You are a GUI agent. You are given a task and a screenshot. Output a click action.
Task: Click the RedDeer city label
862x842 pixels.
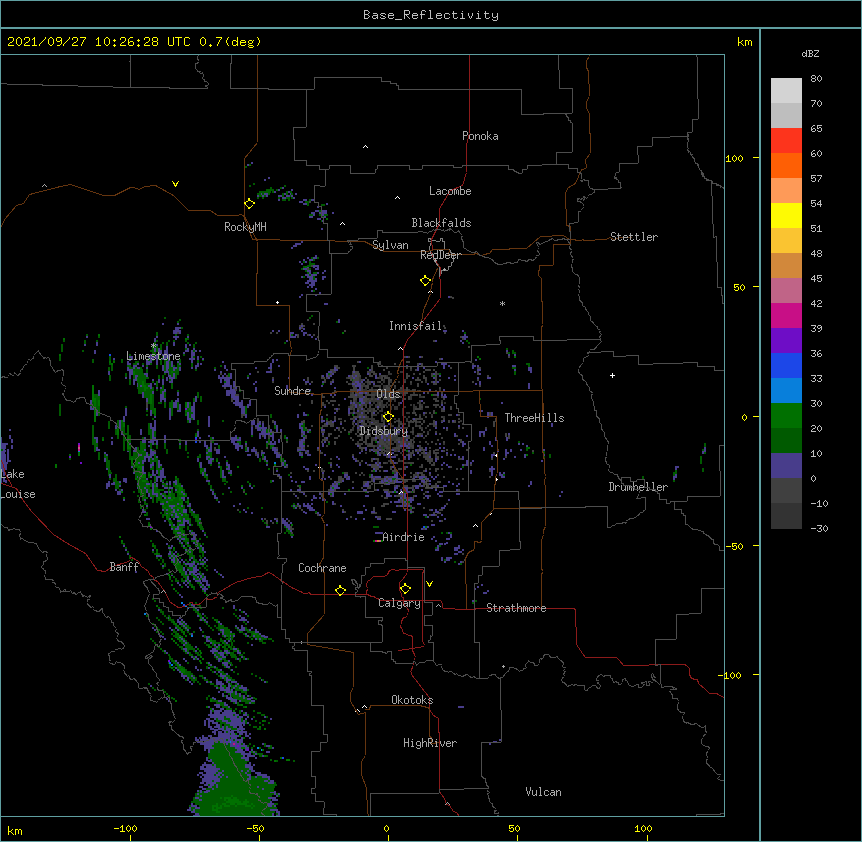pos(440,255)
